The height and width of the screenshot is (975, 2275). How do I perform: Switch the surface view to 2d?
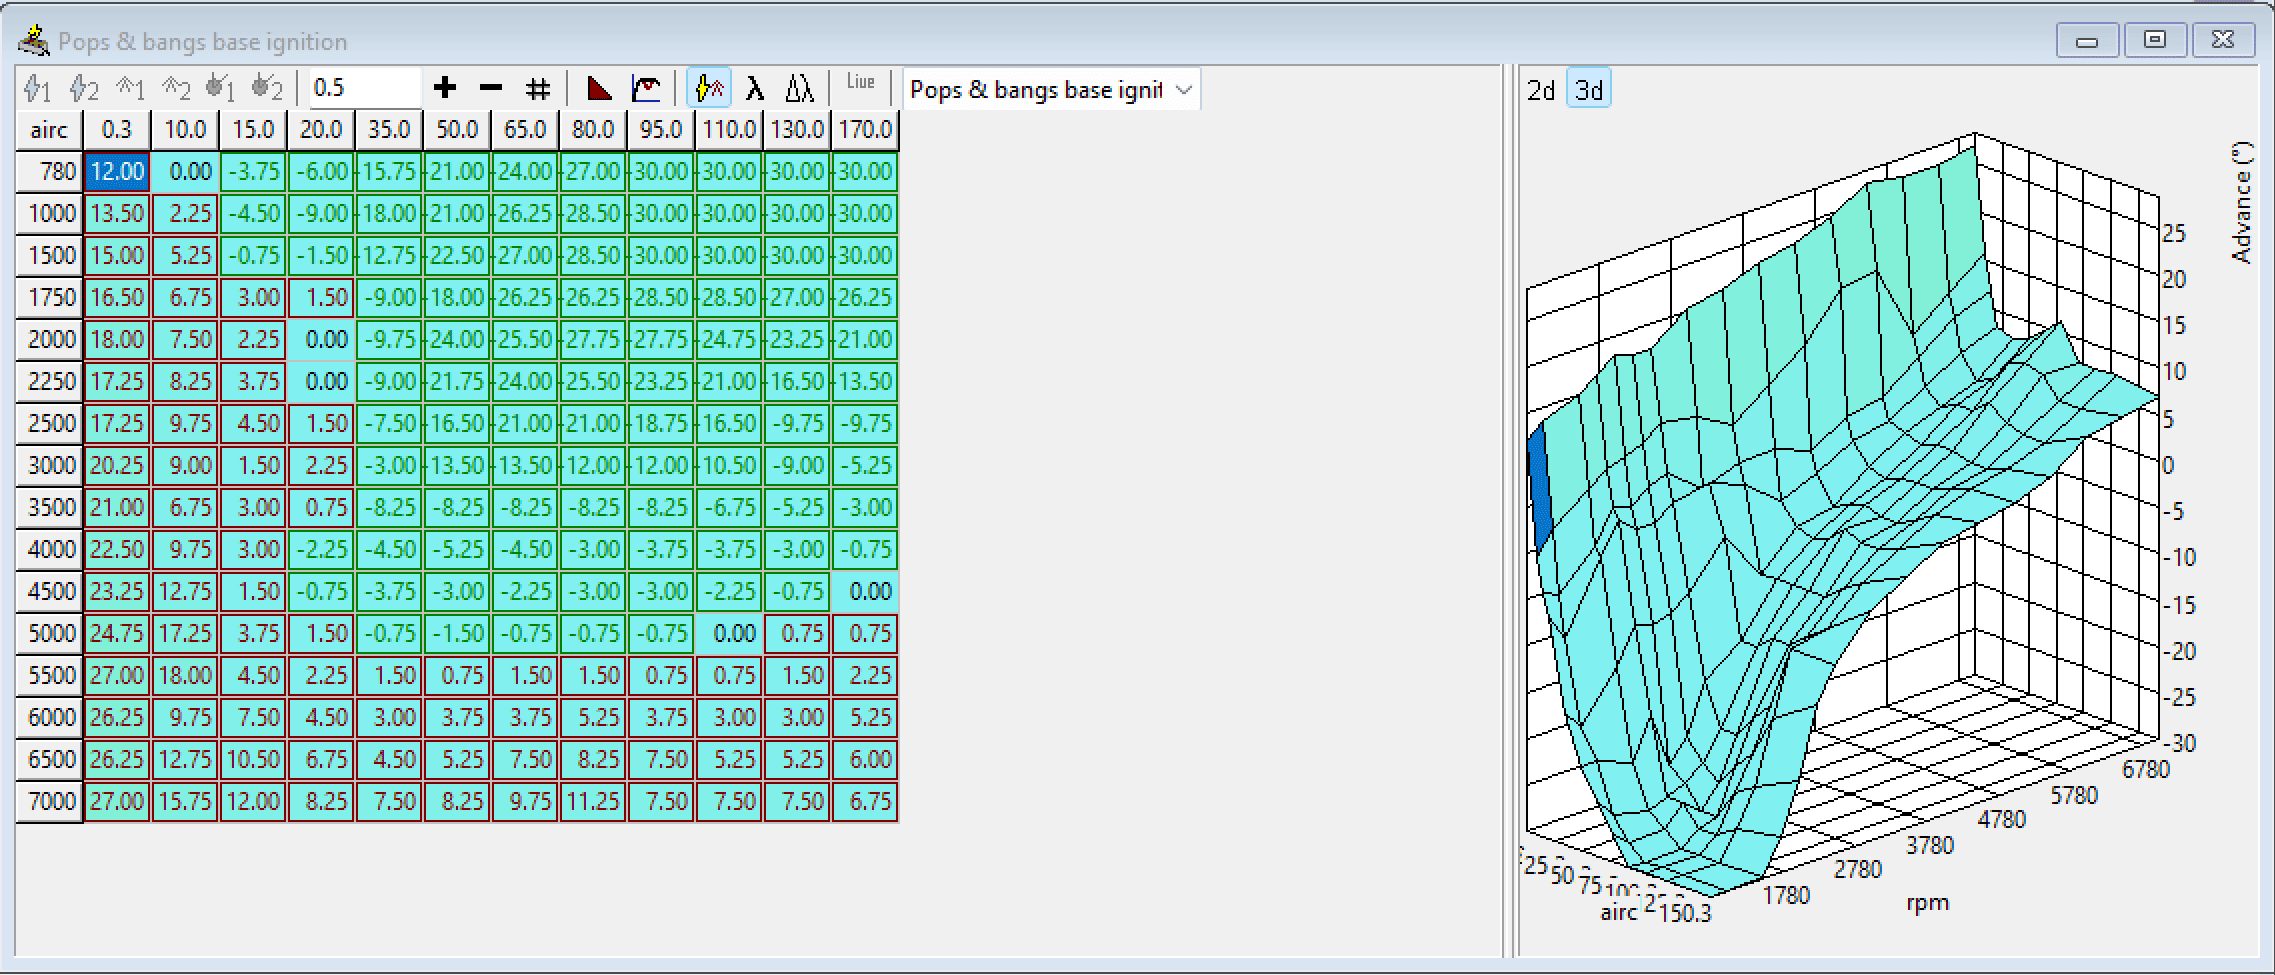pyautogui.click(x=1541, y=89)
